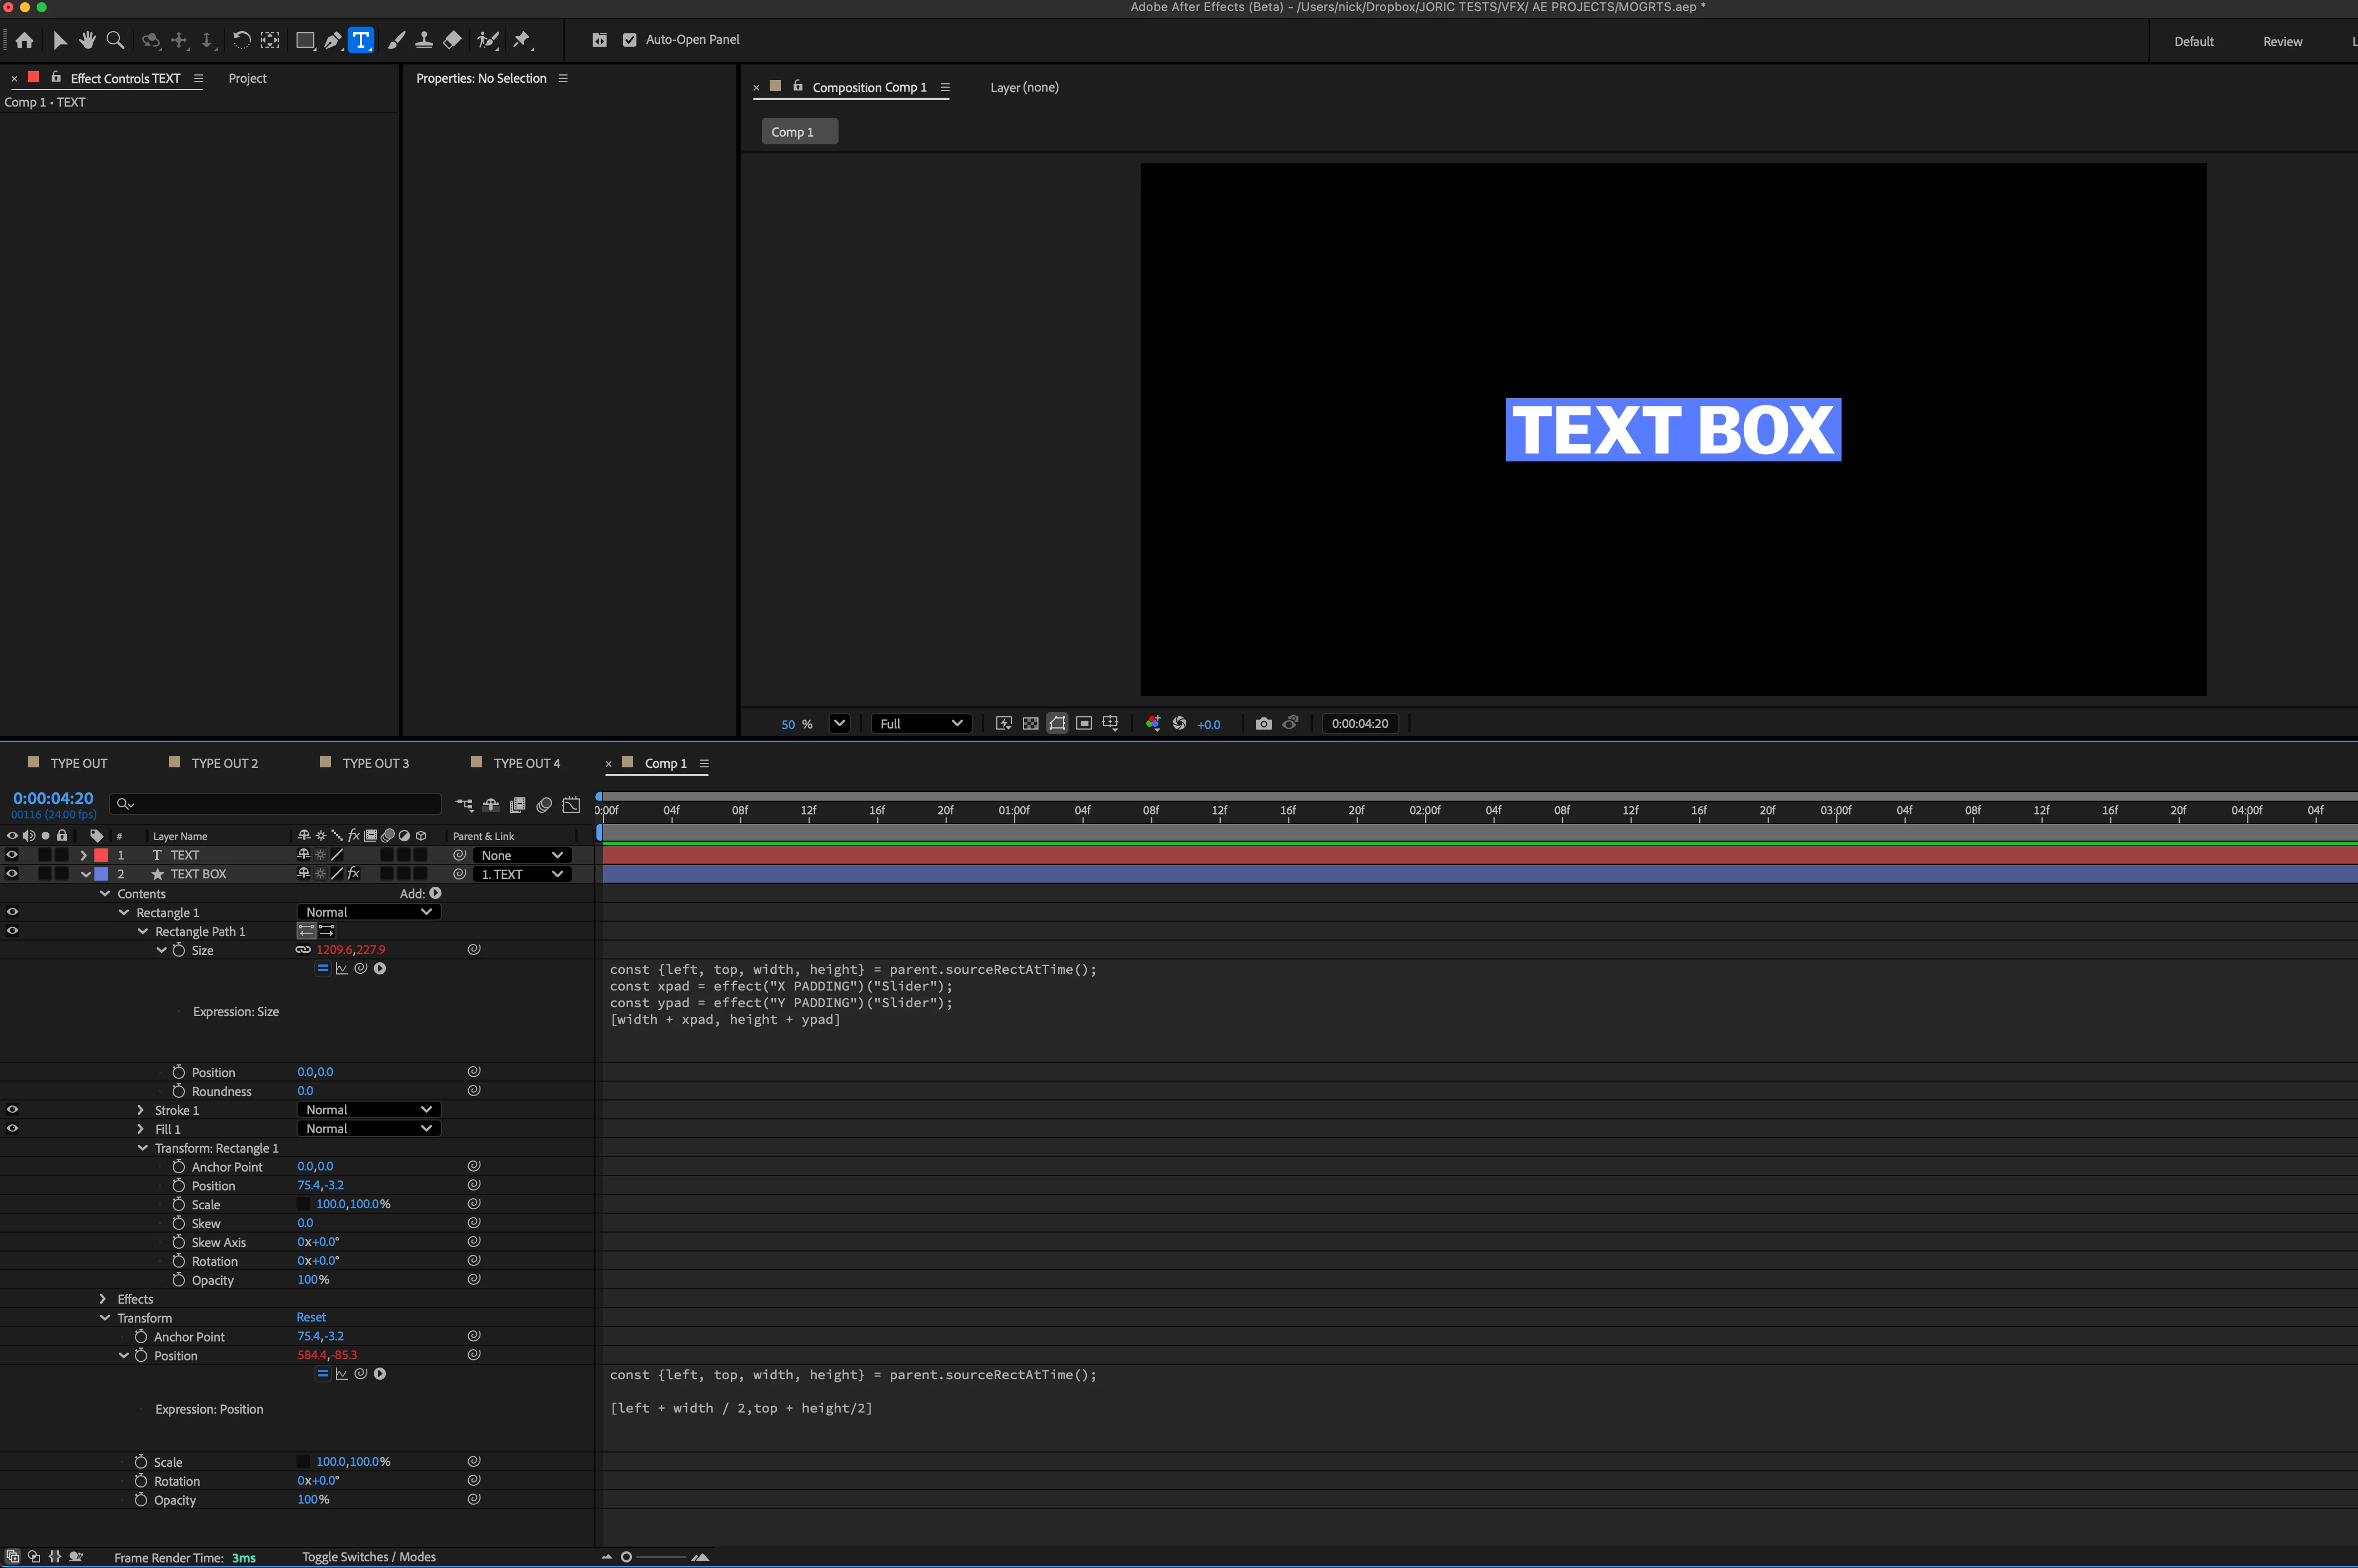Switch to the Project panel tab
Image resolution: width=2358 pixels, height=1568 pixels.
(x=247, y=78)
